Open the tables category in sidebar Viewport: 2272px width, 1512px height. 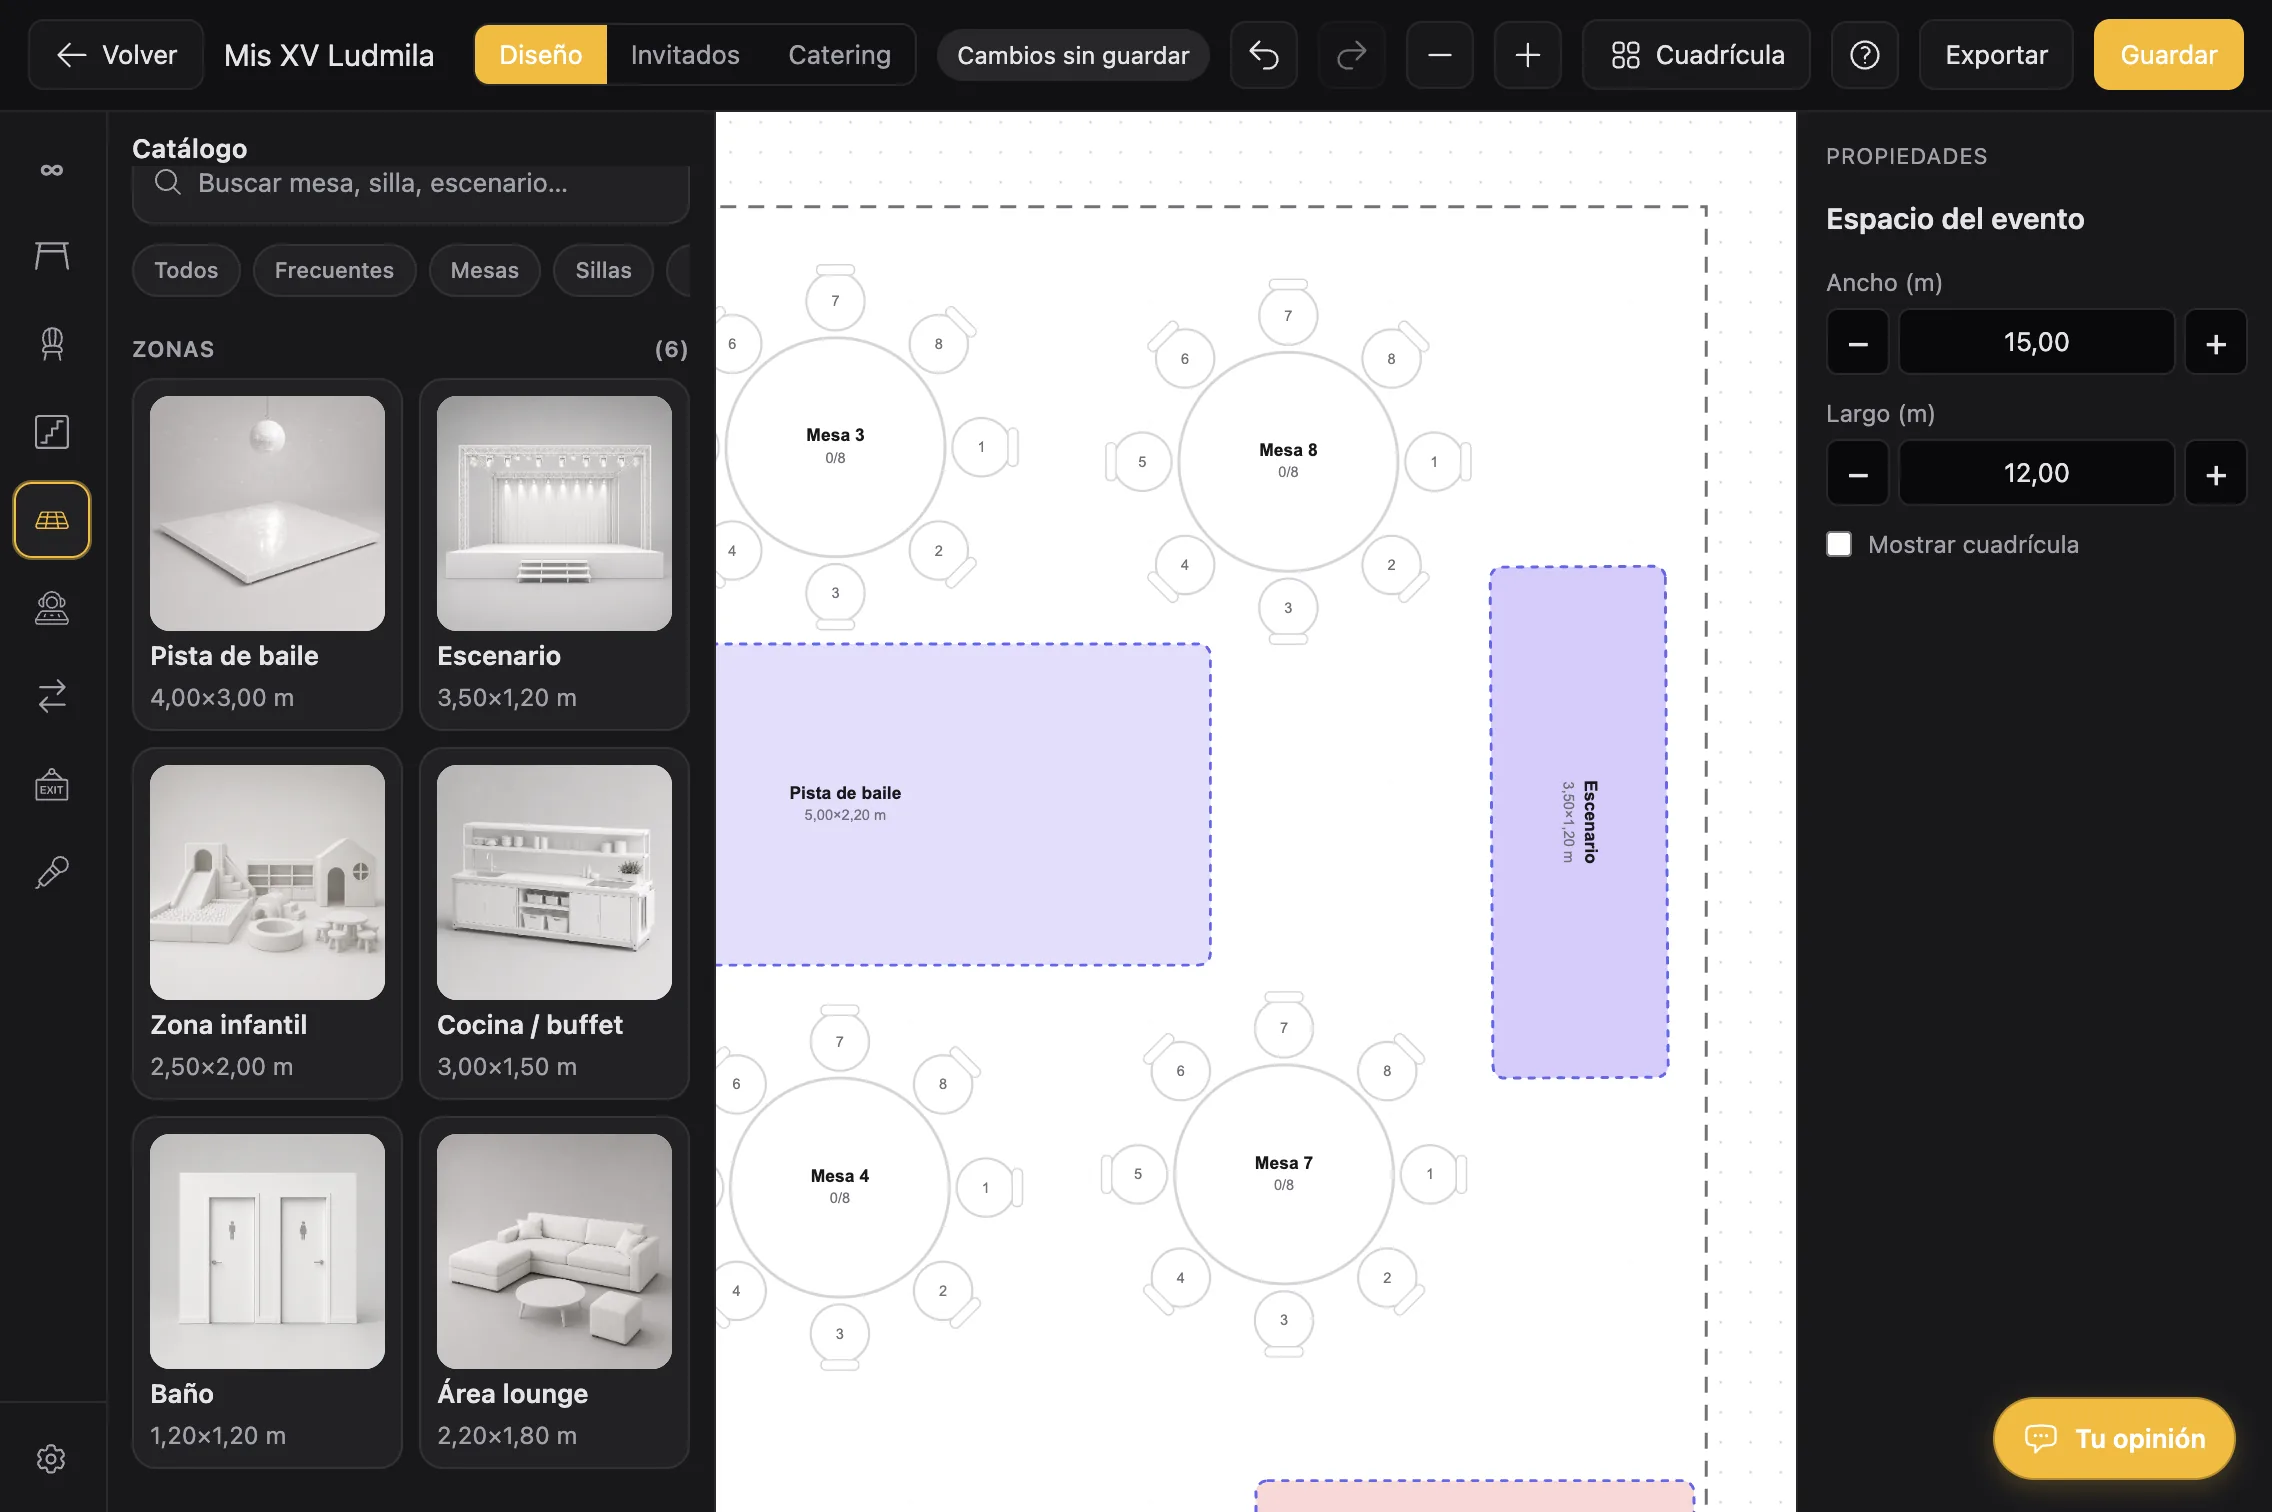pos(52,256)
